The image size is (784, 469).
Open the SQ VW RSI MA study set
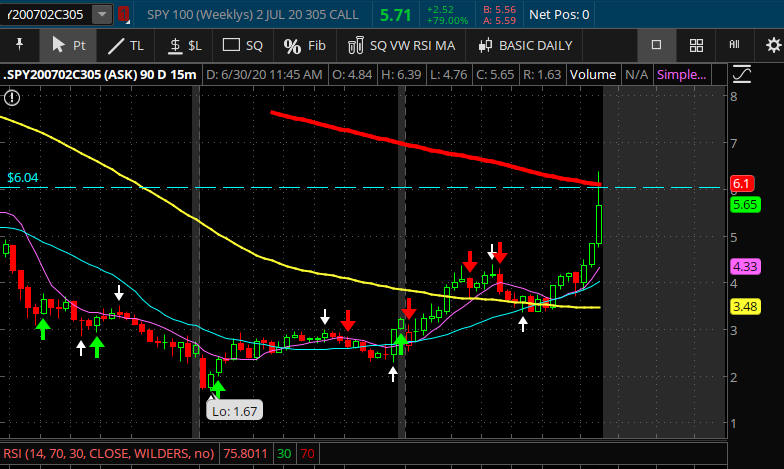point(402,46)
